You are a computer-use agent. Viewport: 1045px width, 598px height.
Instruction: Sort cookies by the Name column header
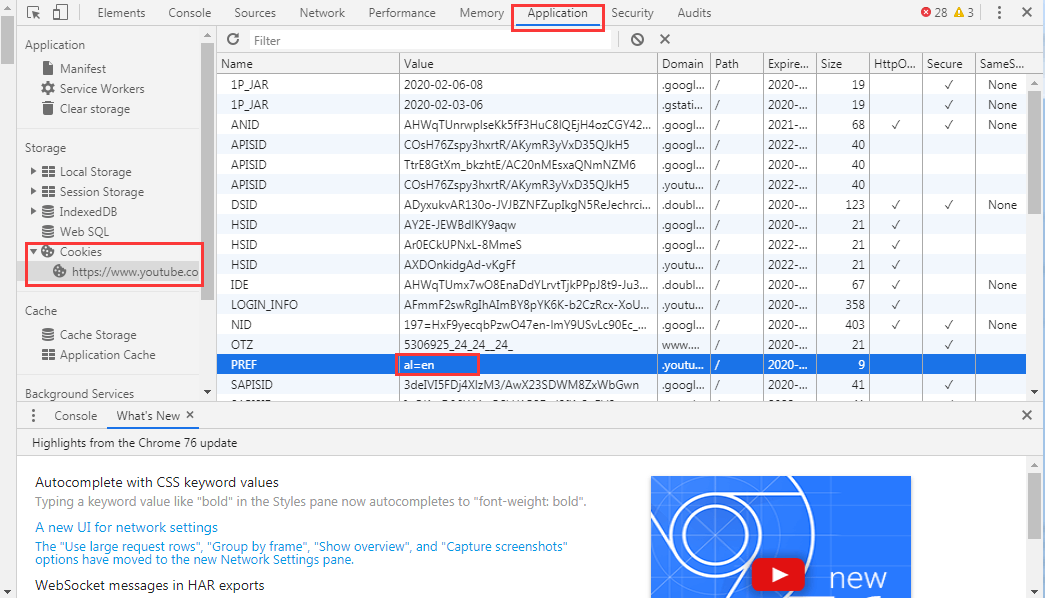coord(308,64)
